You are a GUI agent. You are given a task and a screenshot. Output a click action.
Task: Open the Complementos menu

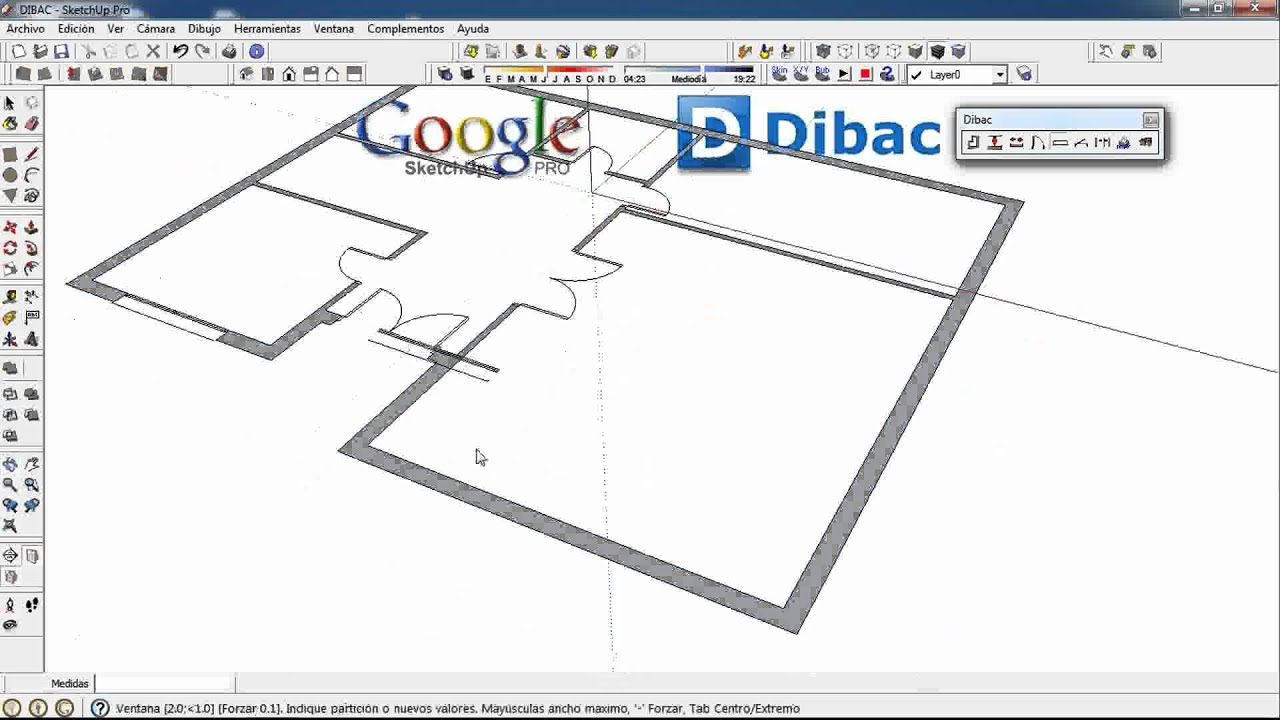pos(406,29)
